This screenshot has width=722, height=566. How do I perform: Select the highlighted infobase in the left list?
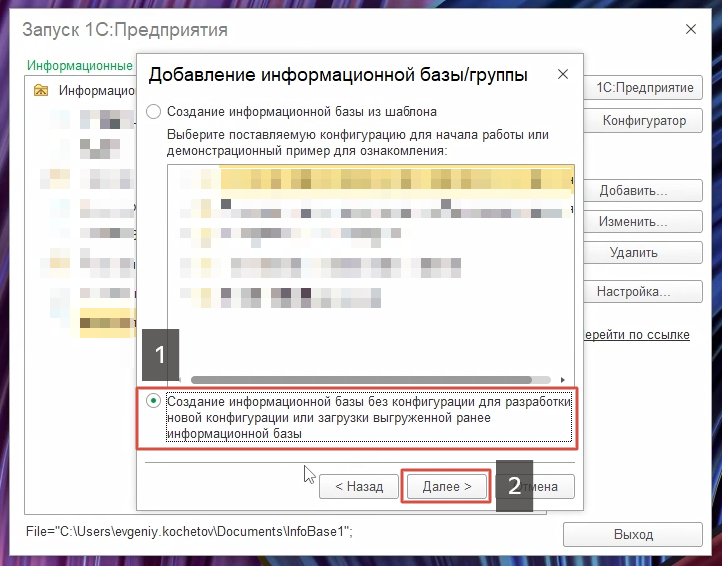[105, 320]
